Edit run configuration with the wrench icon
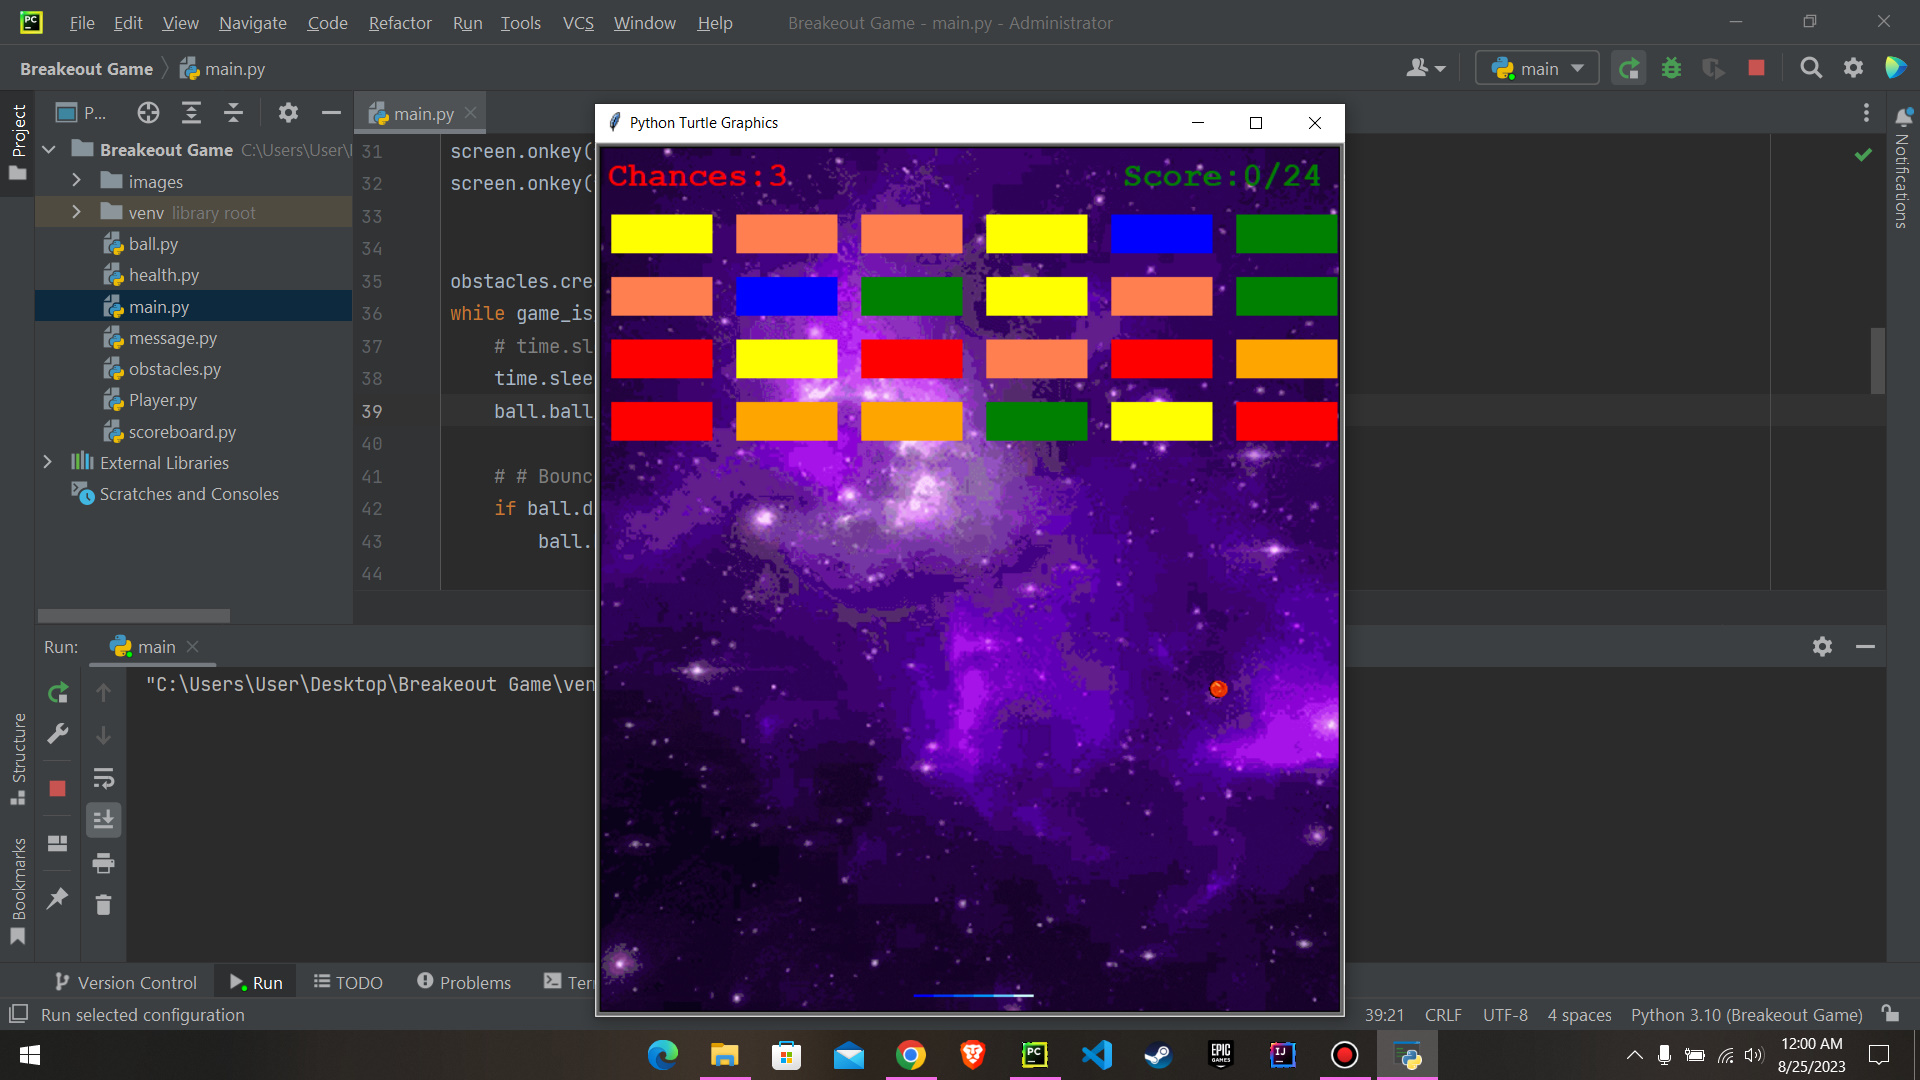This screenshot has height=1080, width=1920. tap(57, 734)
